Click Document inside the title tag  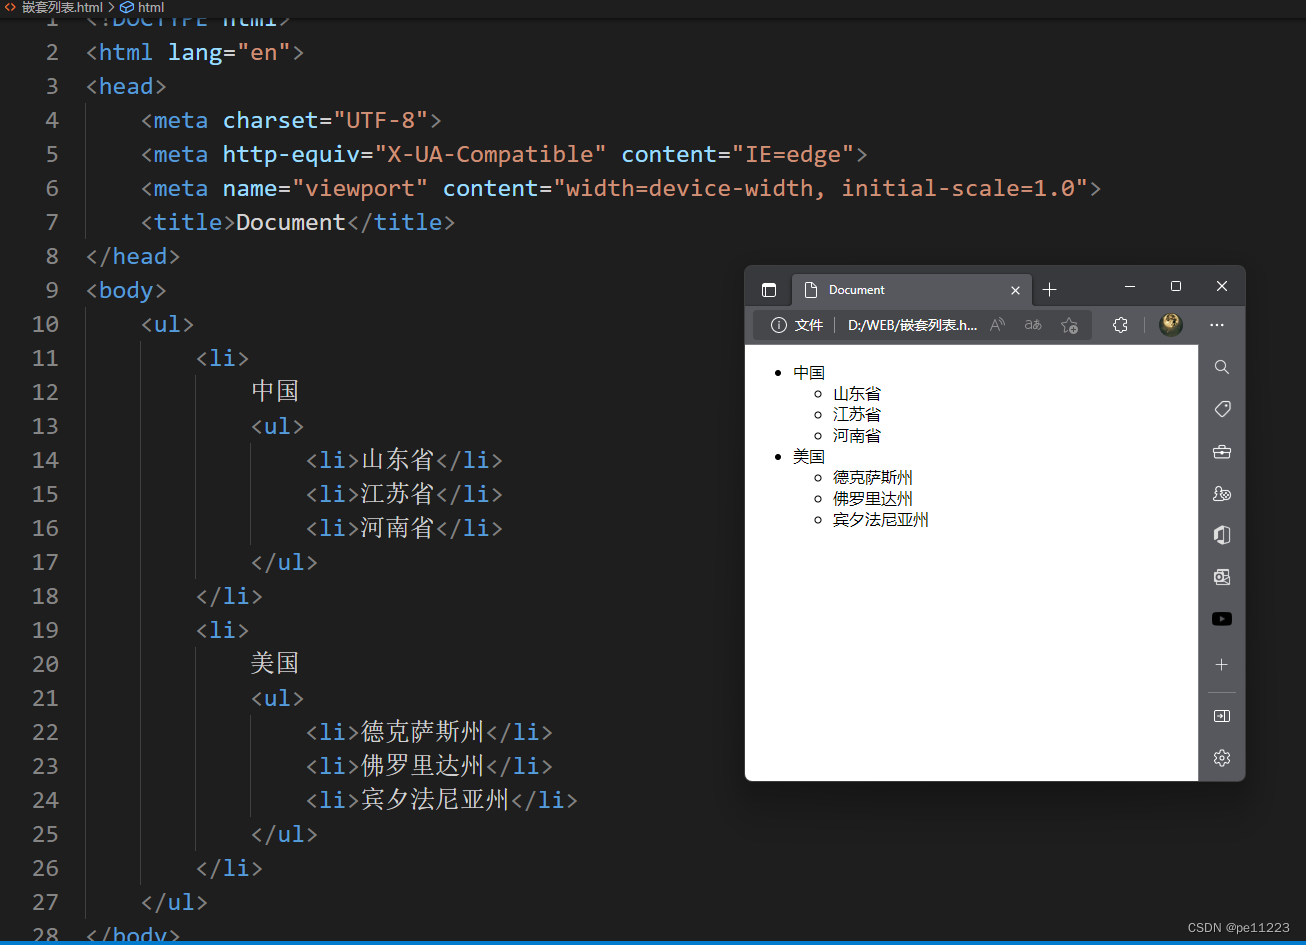(291, 222)
